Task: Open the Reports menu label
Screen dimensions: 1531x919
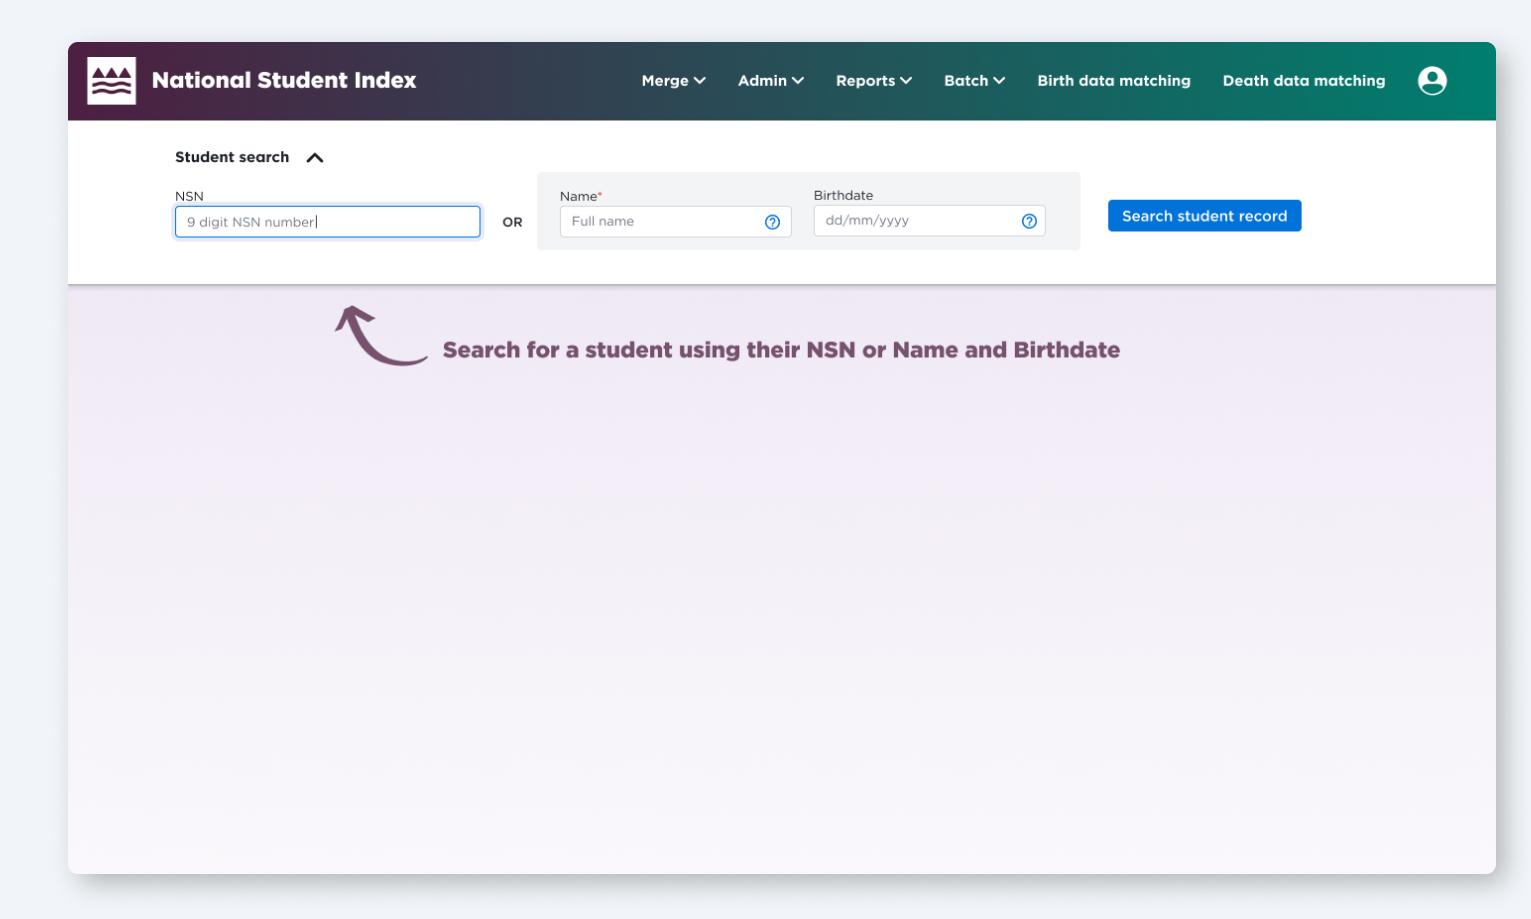Action: tap(865, 81)
